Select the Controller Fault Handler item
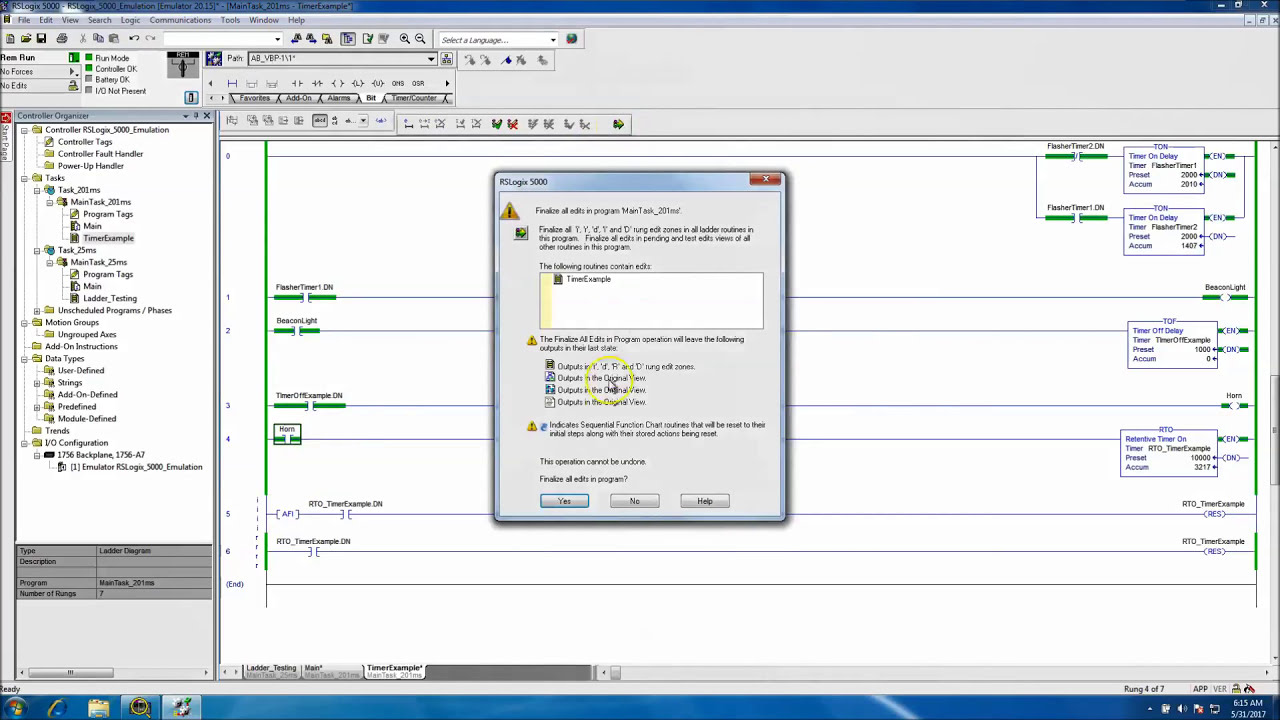1280x720 pixels. coord(100,154)
